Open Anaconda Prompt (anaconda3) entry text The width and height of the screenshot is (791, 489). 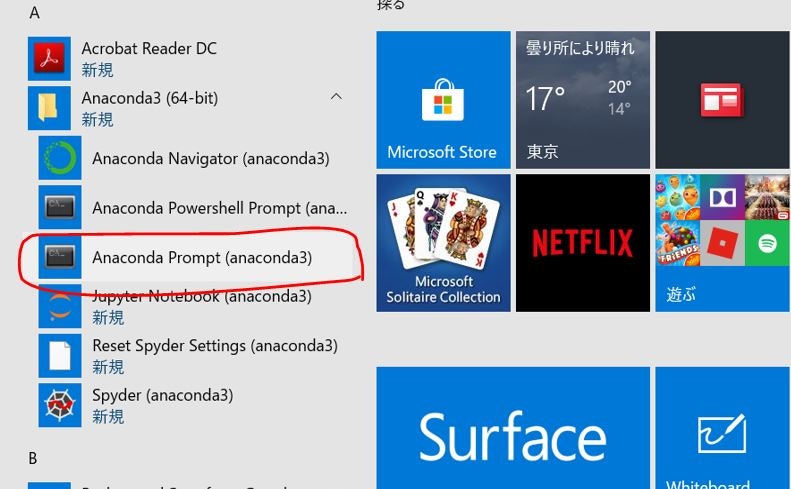(x=202, y=257)
